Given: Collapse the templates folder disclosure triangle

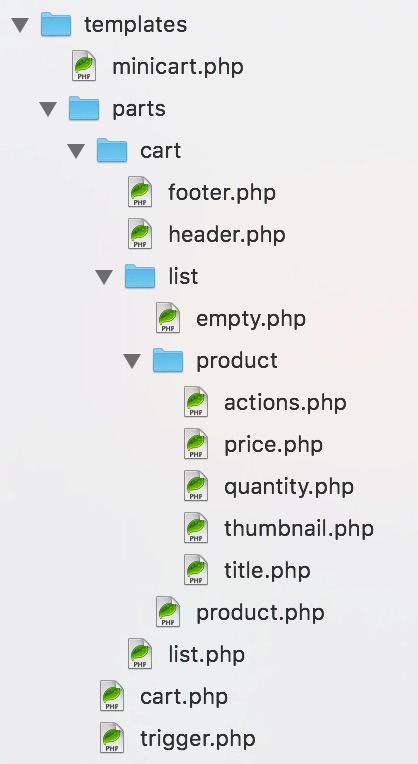Looking at the screenshot, I should click(20, 25).
